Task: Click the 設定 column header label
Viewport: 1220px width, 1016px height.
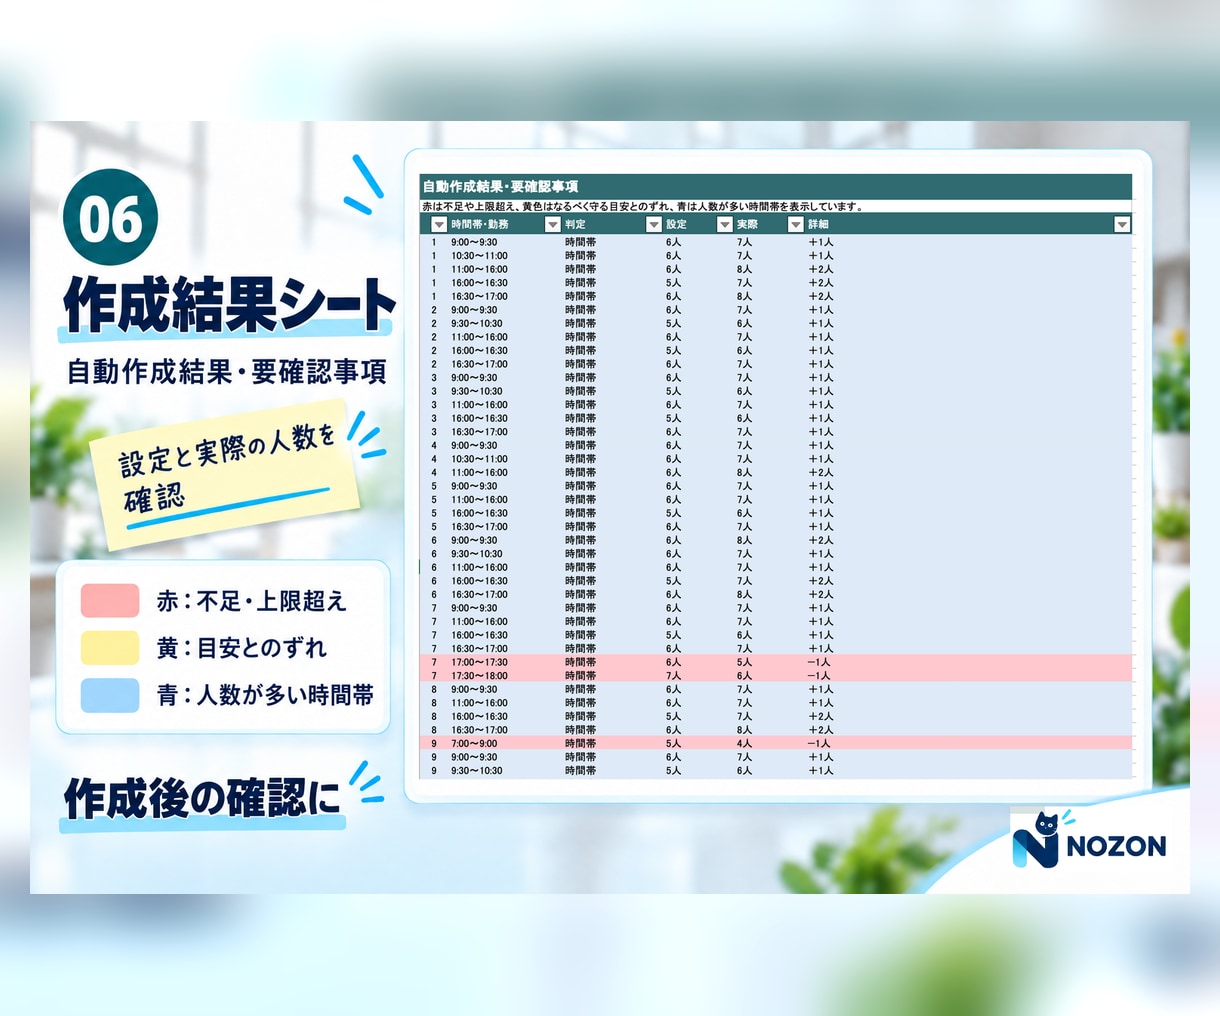Action: 677,225
